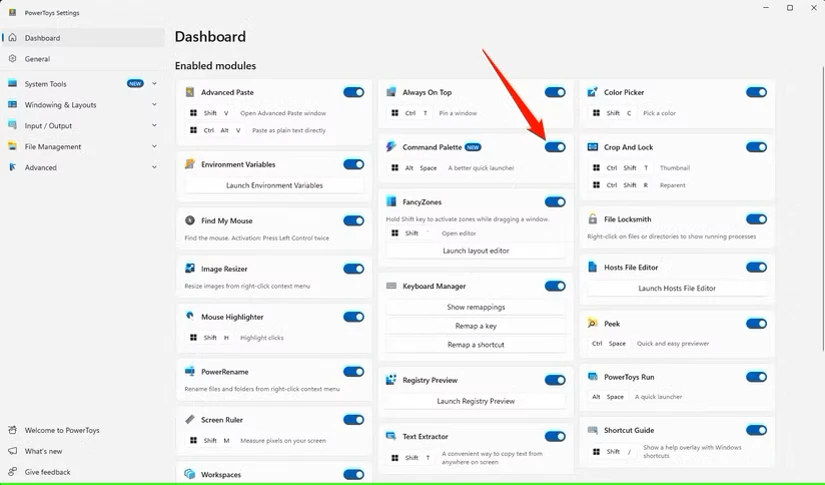Disable the Command Palette toggle

[x=555, y=147]
